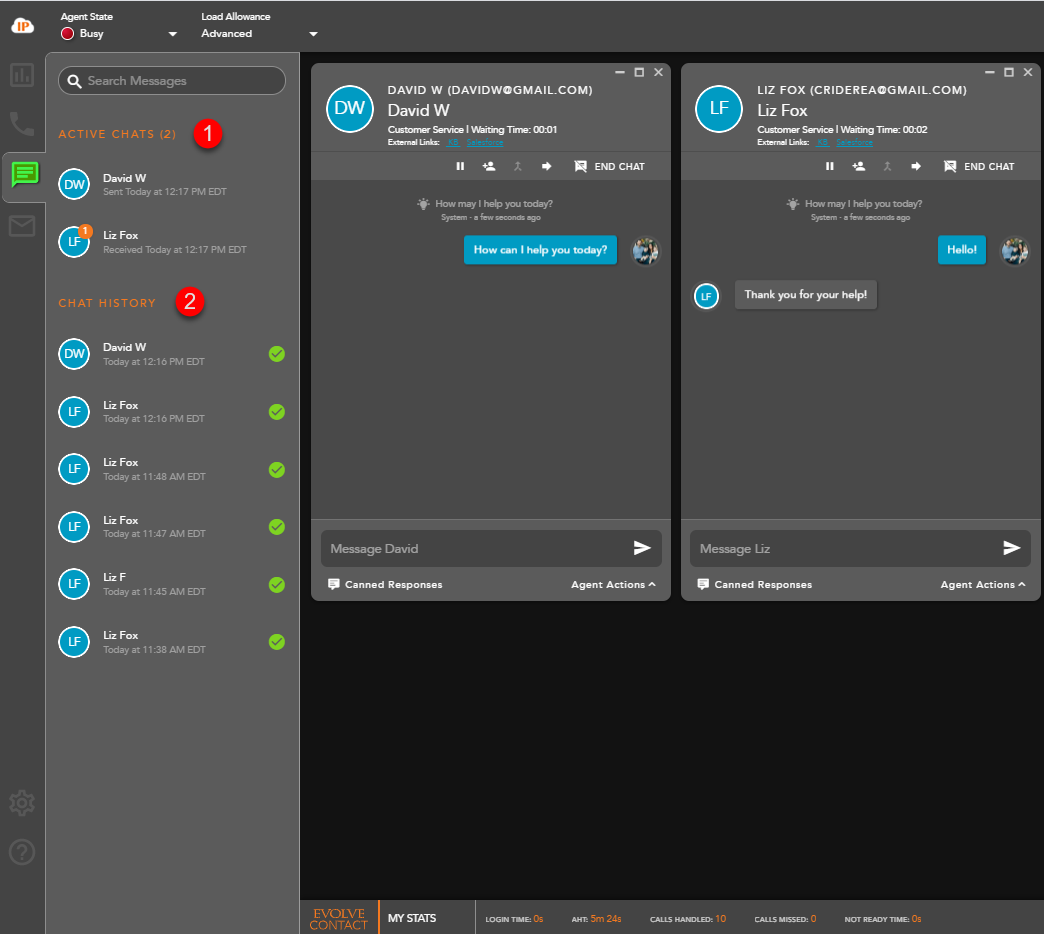Open the Salesforce link for David W
This screenshot has width=1044, height=934.
[485, 143]
